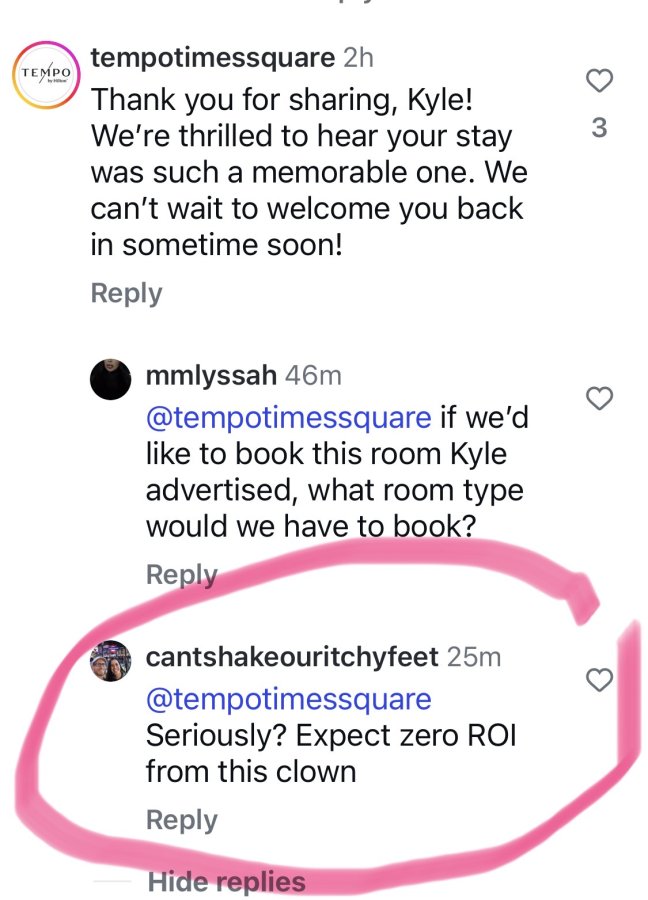Open the mmlyssah username link
The image size is (648, 900).
(211, 376)
